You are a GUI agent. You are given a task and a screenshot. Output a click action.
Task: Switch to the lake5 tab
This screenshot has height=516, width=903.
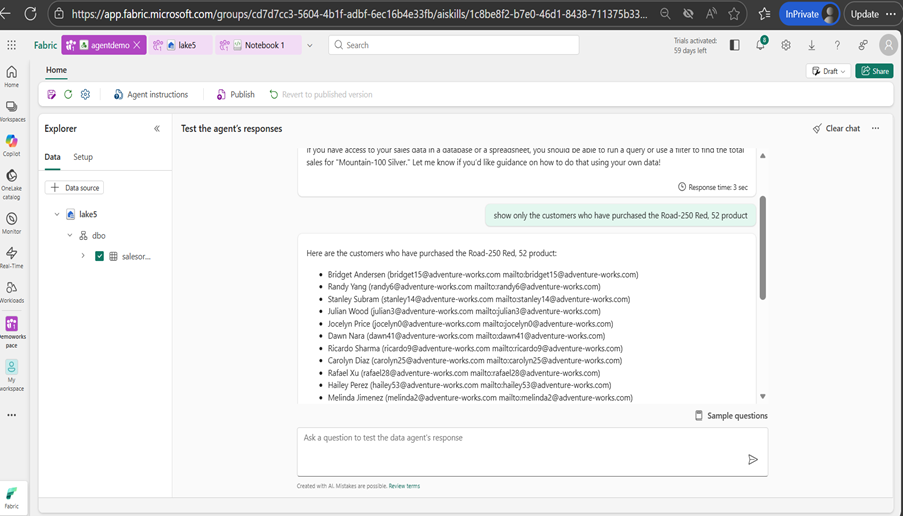(180, 45)
